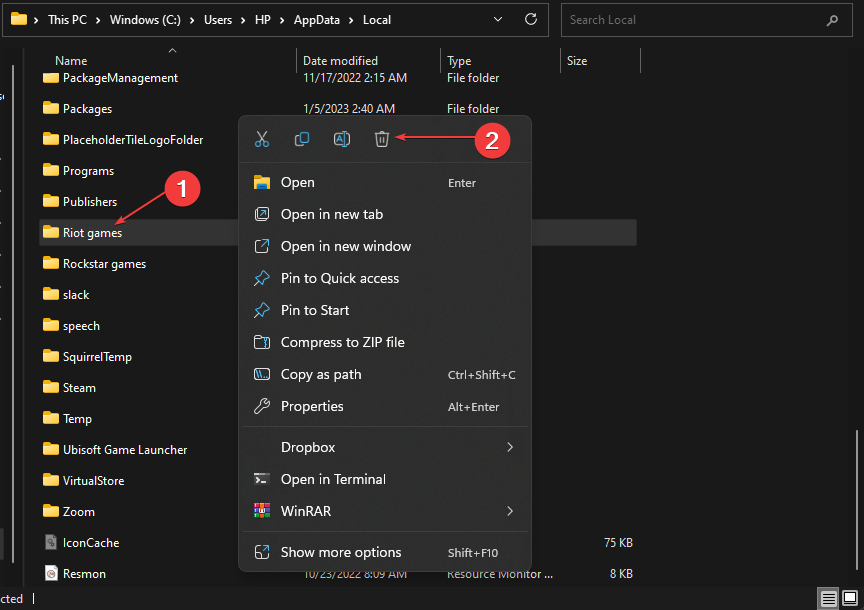Click the WinRAR books icon
The height and width of the screenshot is (610, 864).
coord(262,511)
